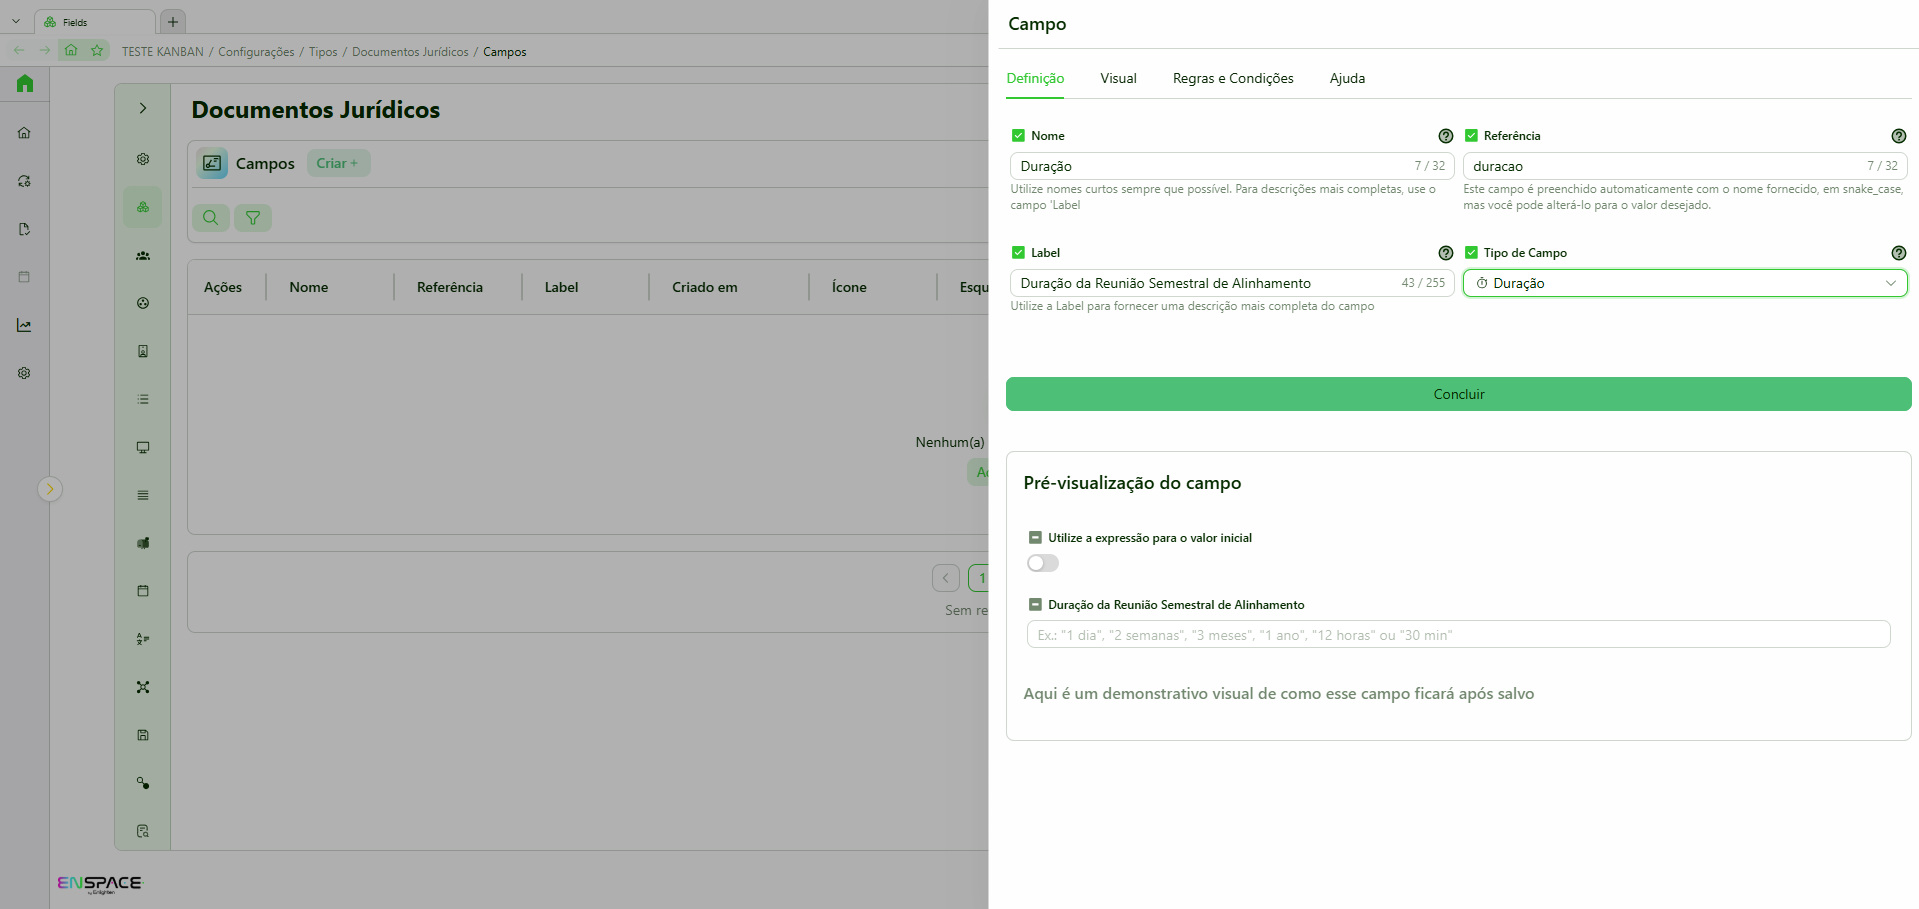The width and height of the screenshot is (1919, 909).
Task: Click the 'Referência' table column header
Action: 450,287
